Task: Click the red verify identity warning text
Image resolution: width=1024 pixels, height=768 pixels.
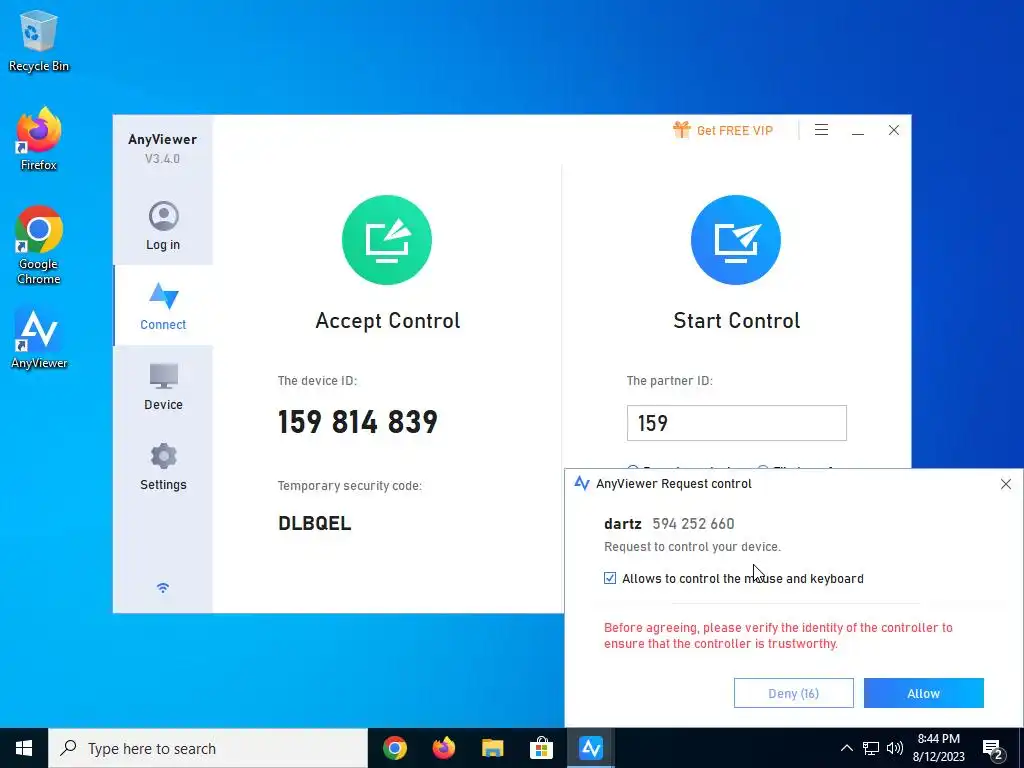Action: click(778, 635)
